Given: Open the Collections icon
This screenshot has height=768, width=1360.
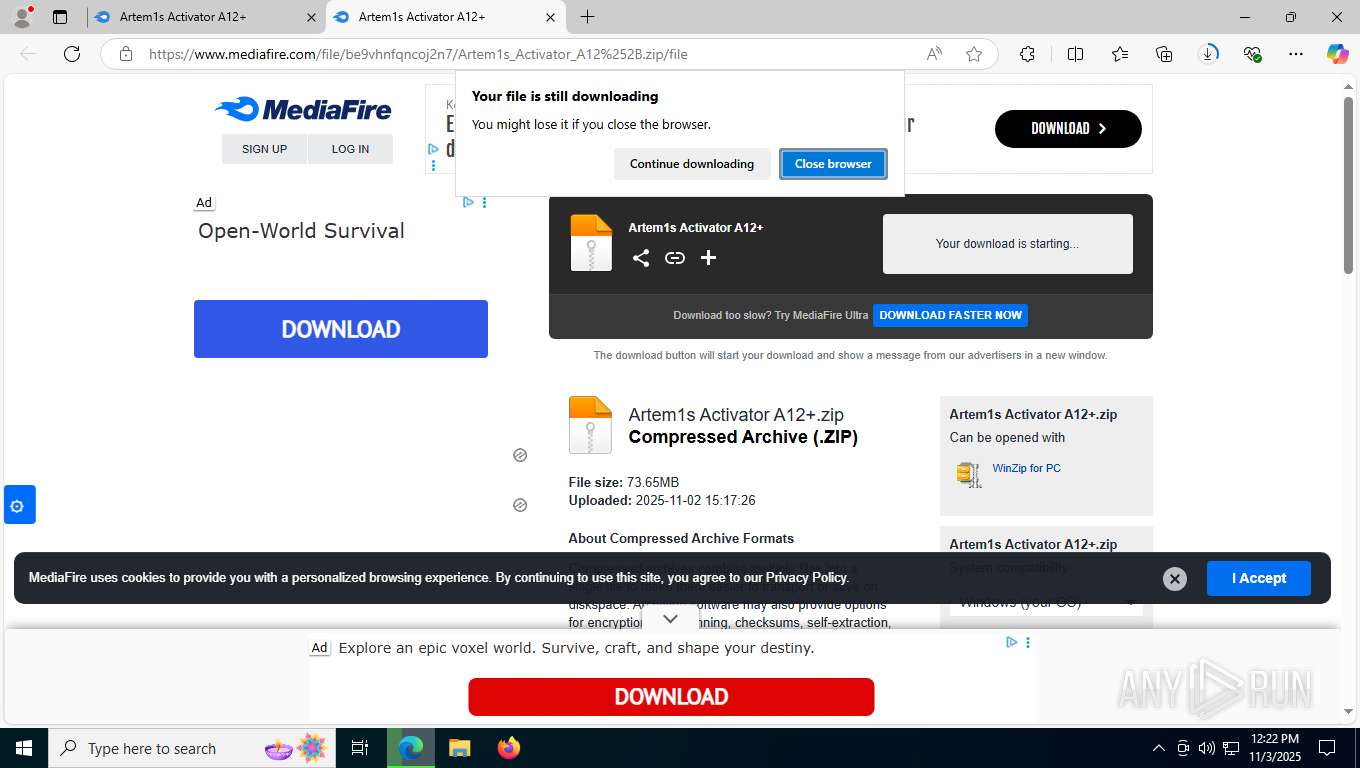Looking at the screenshot, I should coord(1164,54).
